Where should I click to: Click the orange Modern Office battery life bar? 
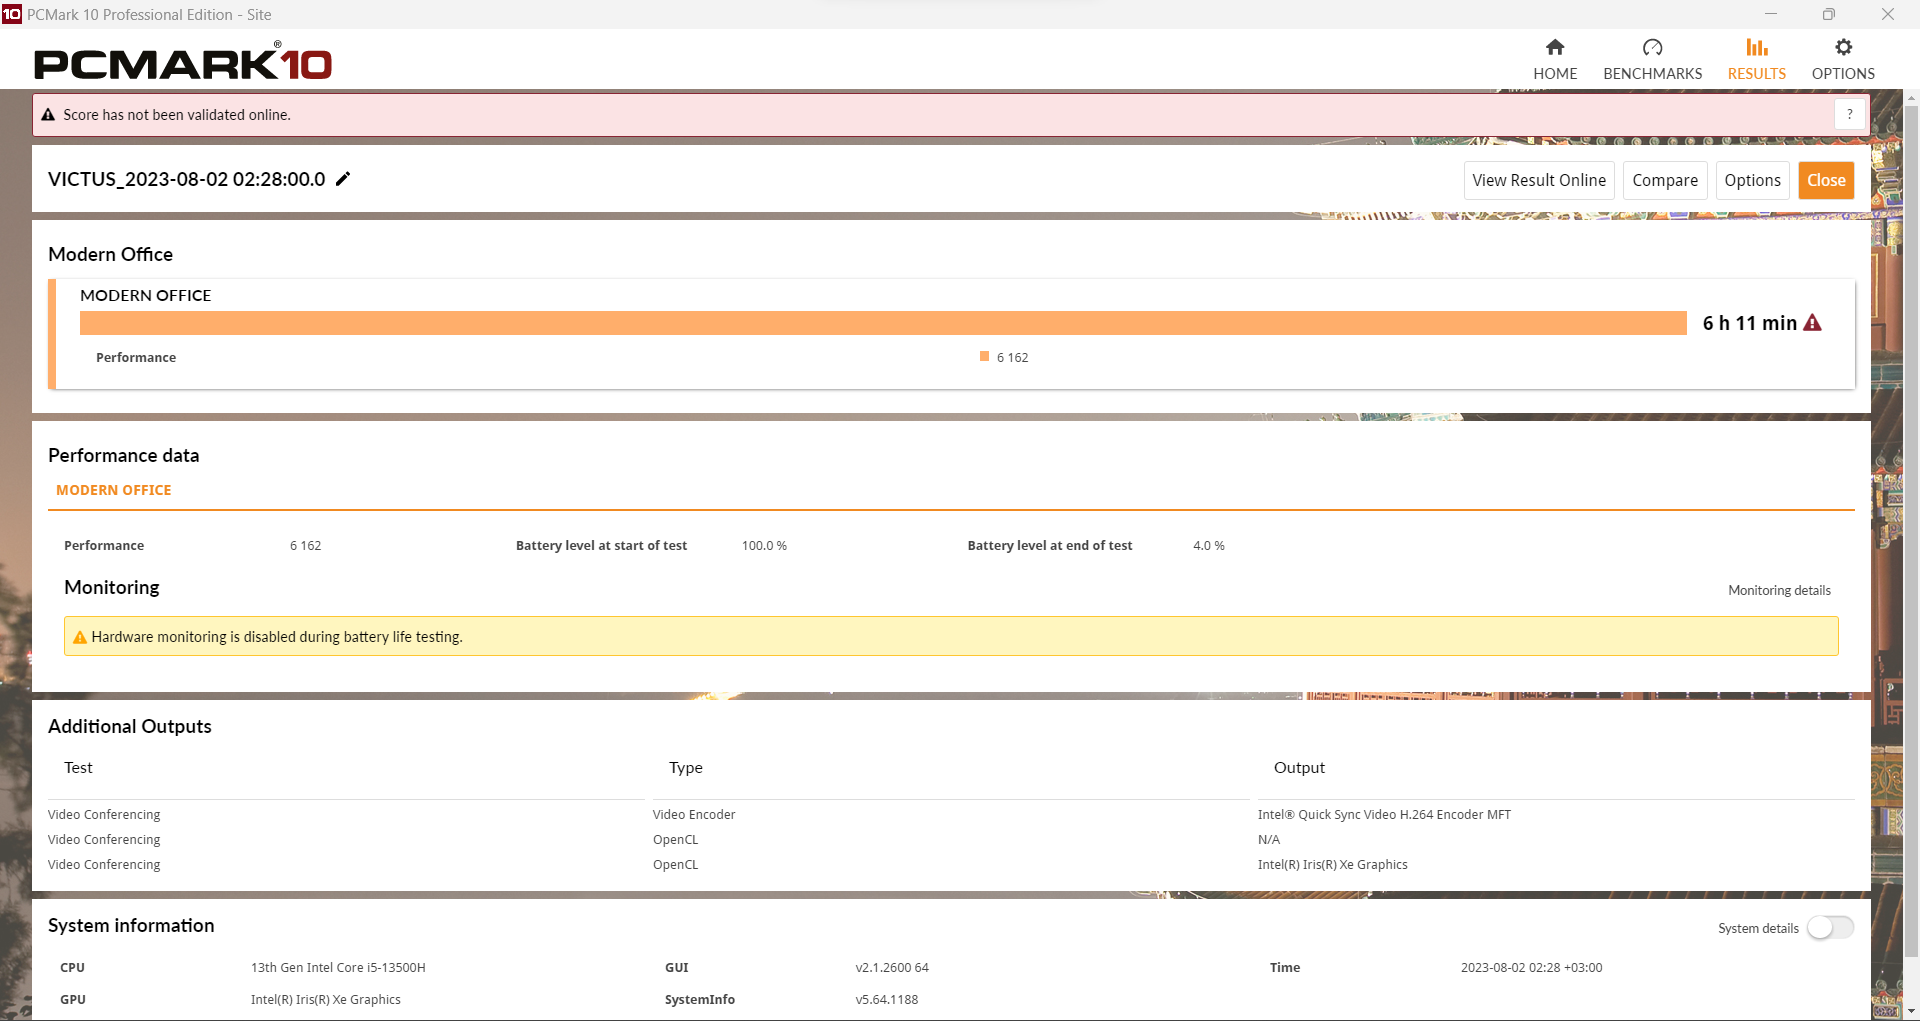tap(882, 323)
